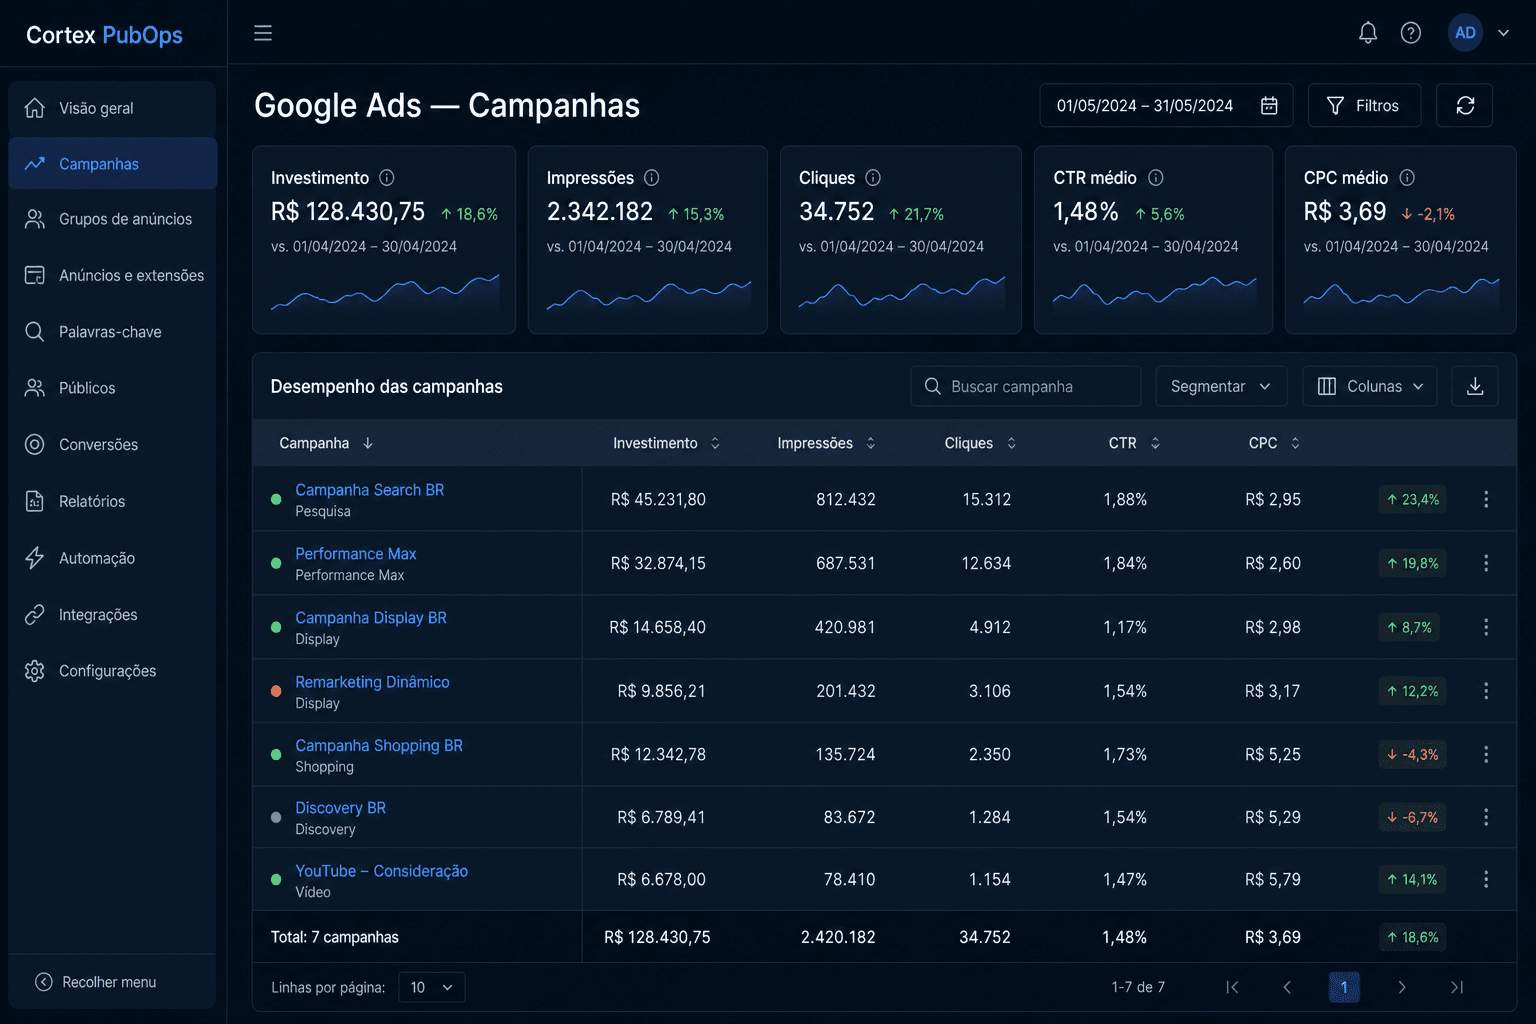The height and width of the screenshot is (1024, 1536).
Task: Open Campanha Shopping BR link
Action: tap(379, 746)
